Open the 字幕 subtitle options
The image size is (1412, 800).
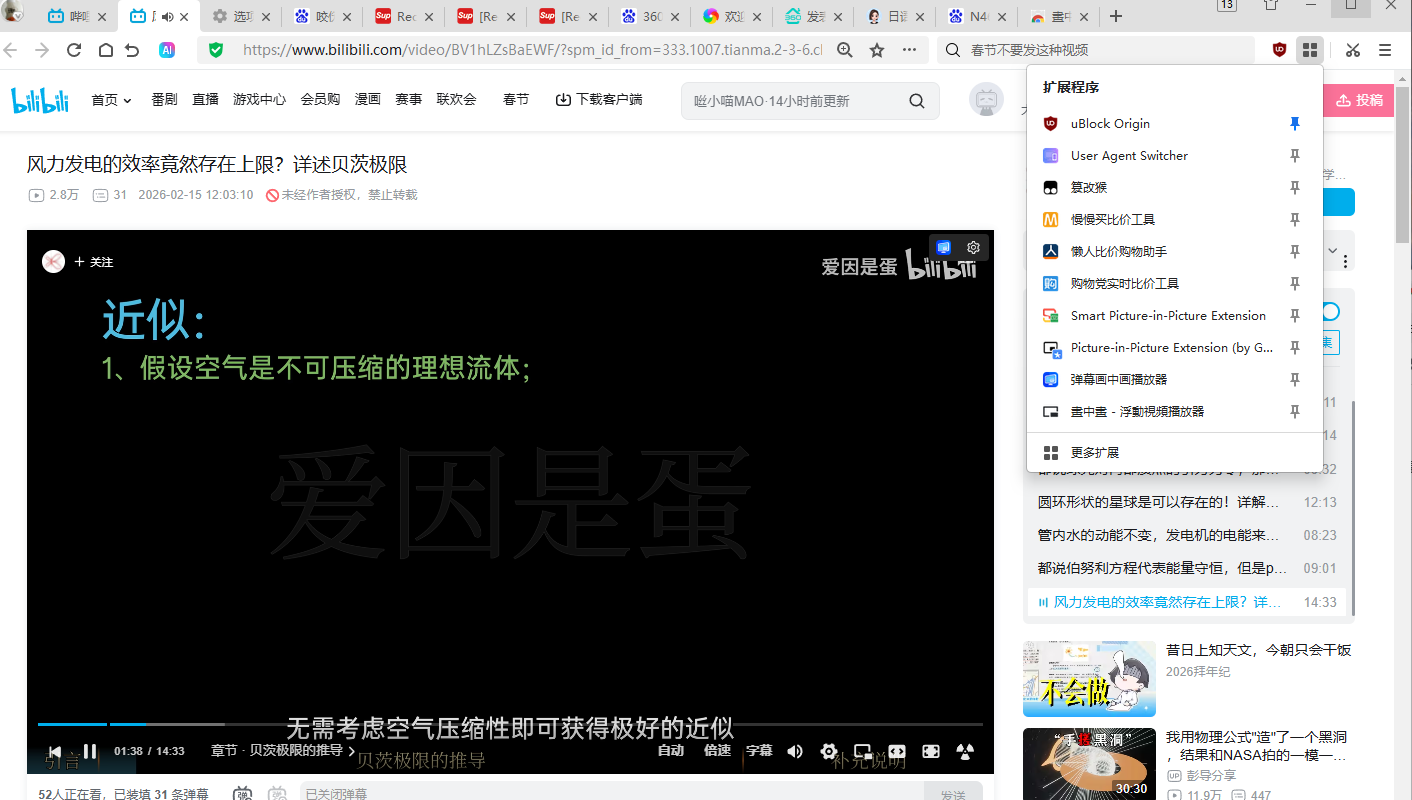[759, 751]
